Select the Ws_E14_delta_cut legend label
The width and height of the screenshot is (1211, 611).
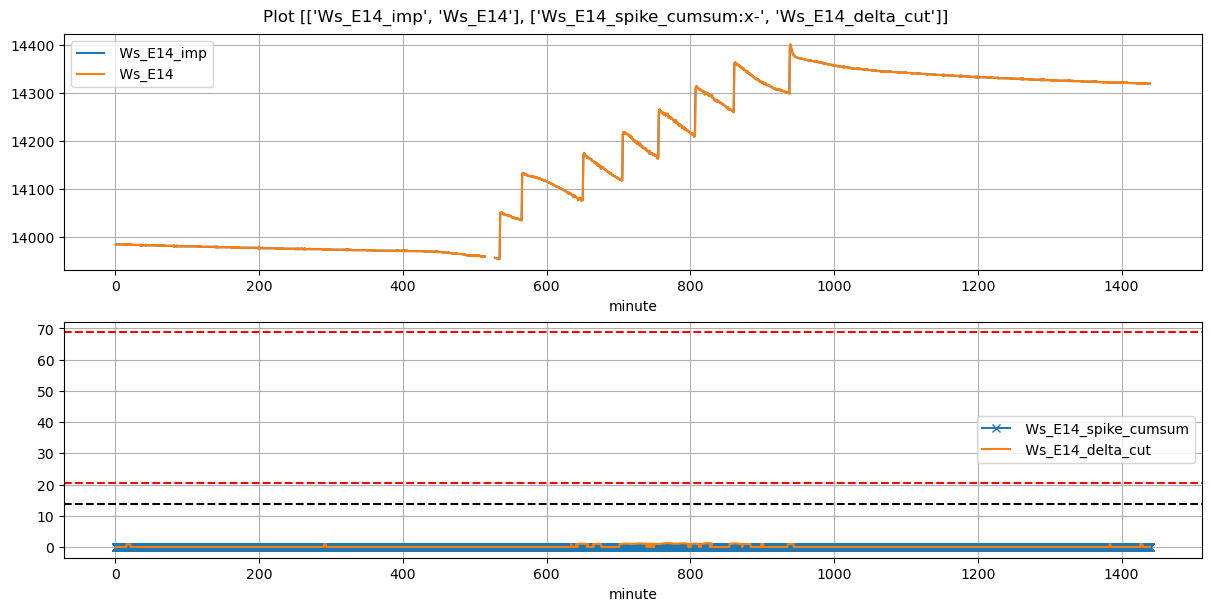[x=1087, y=449]
